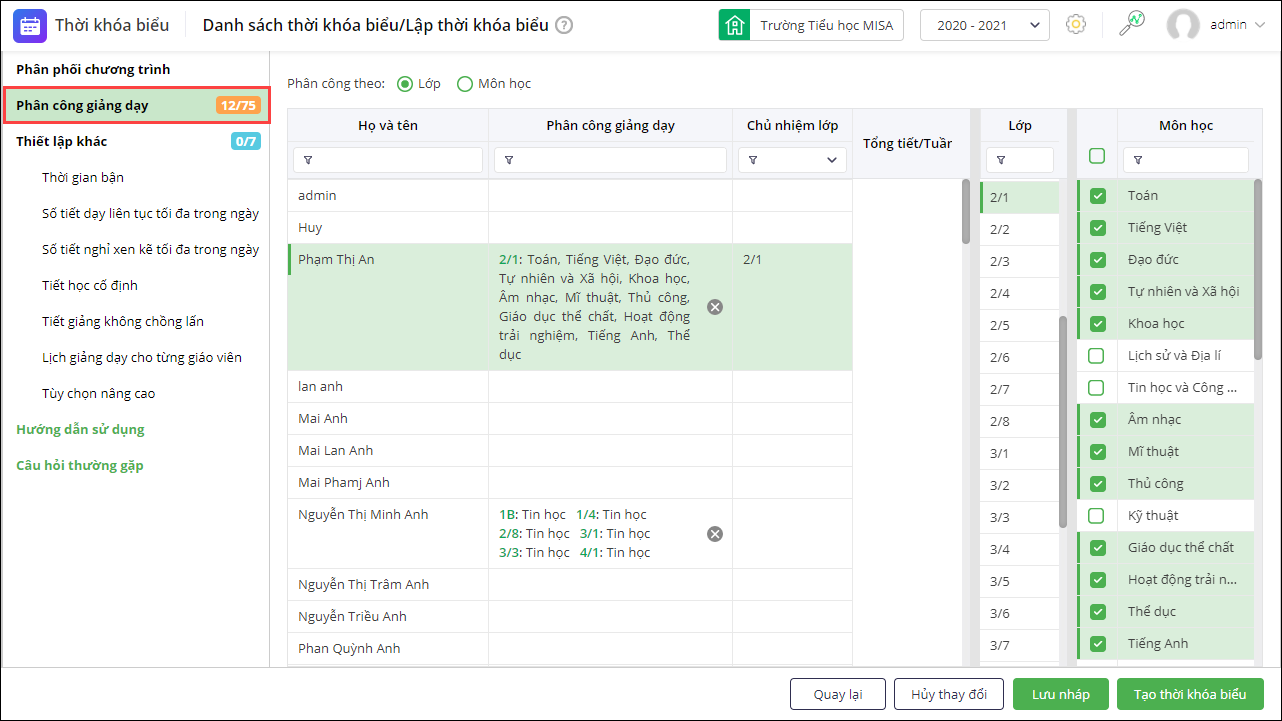1282x721 pixels.
Task: Clear Nguyễn Thị Minh Anh's assignment X icon
Action: coord(715,534)
